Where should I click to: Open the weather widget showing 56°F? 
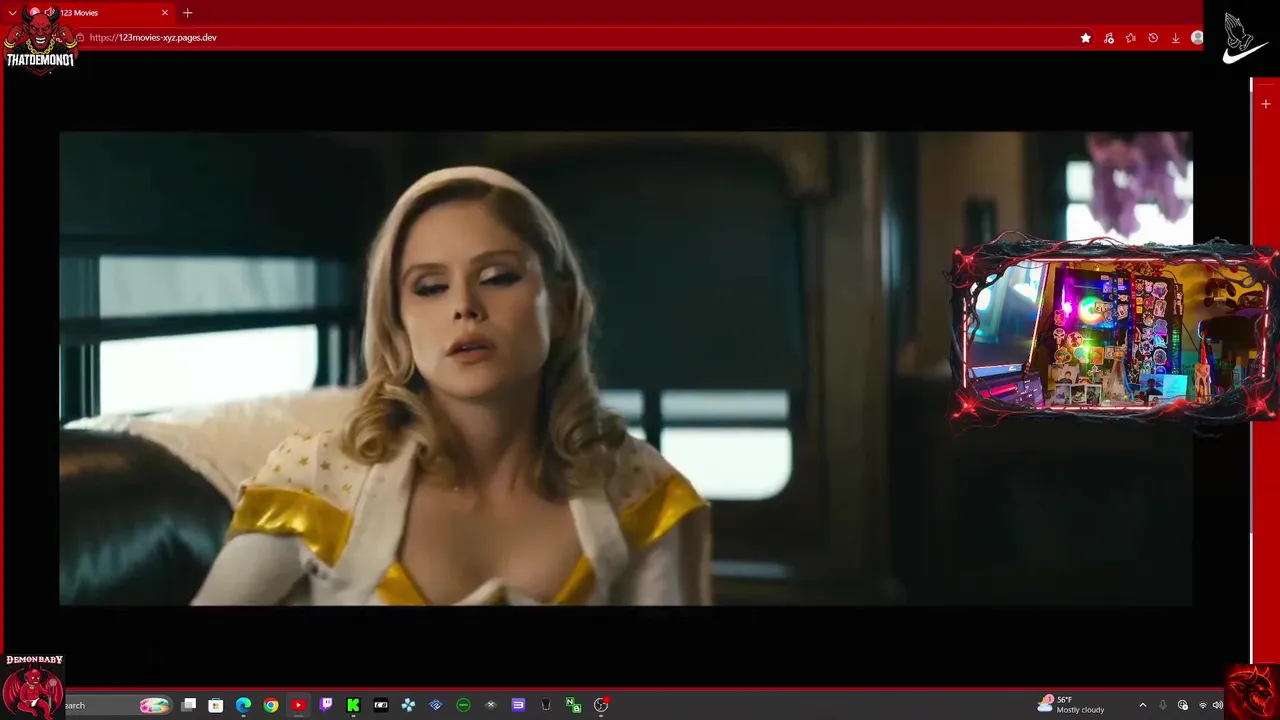pyautogui.click(x=1071, y=705)
